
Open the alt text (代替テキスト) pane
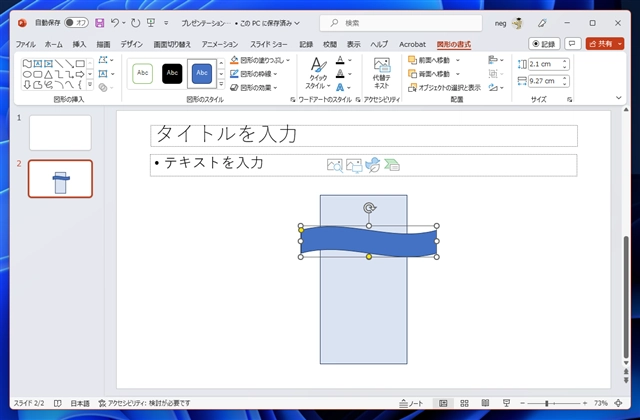[382, 73]
